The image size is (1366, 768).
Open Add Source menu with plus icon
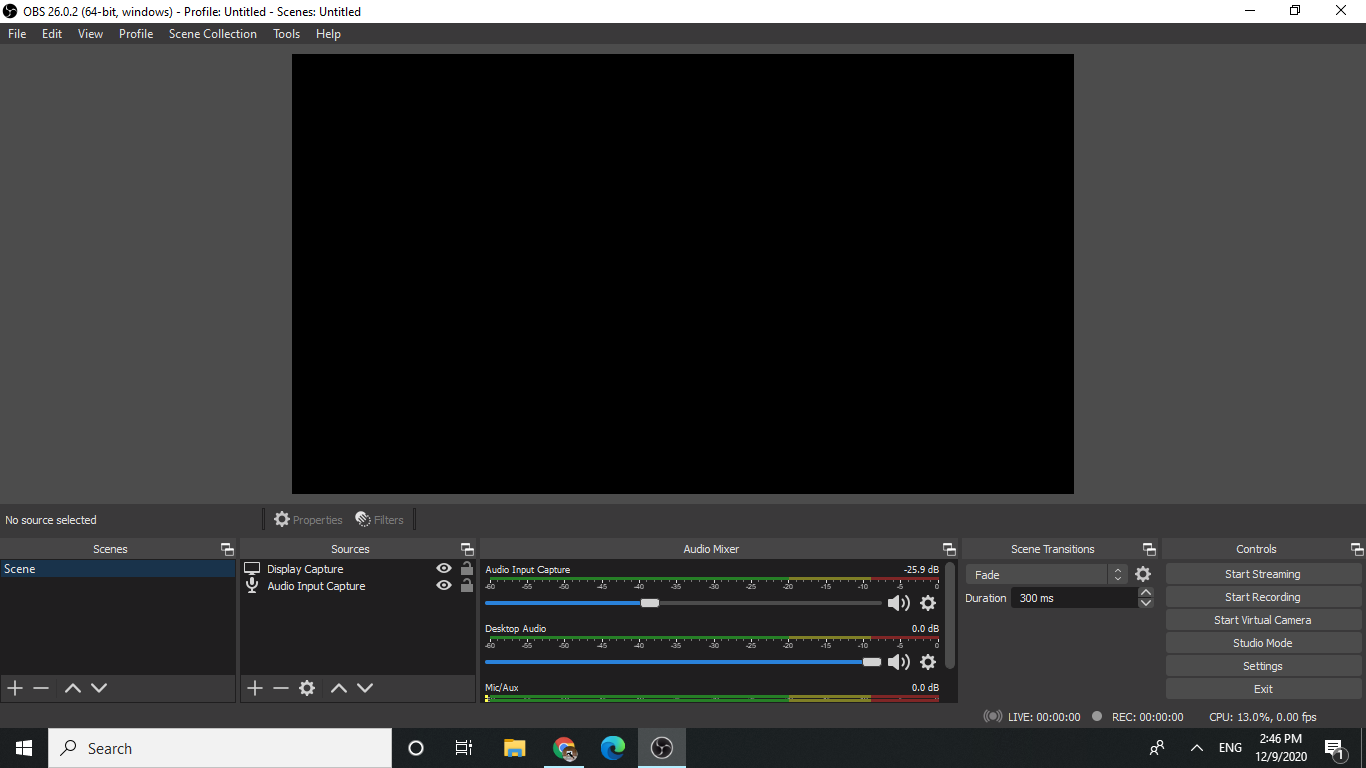[254, 688]
